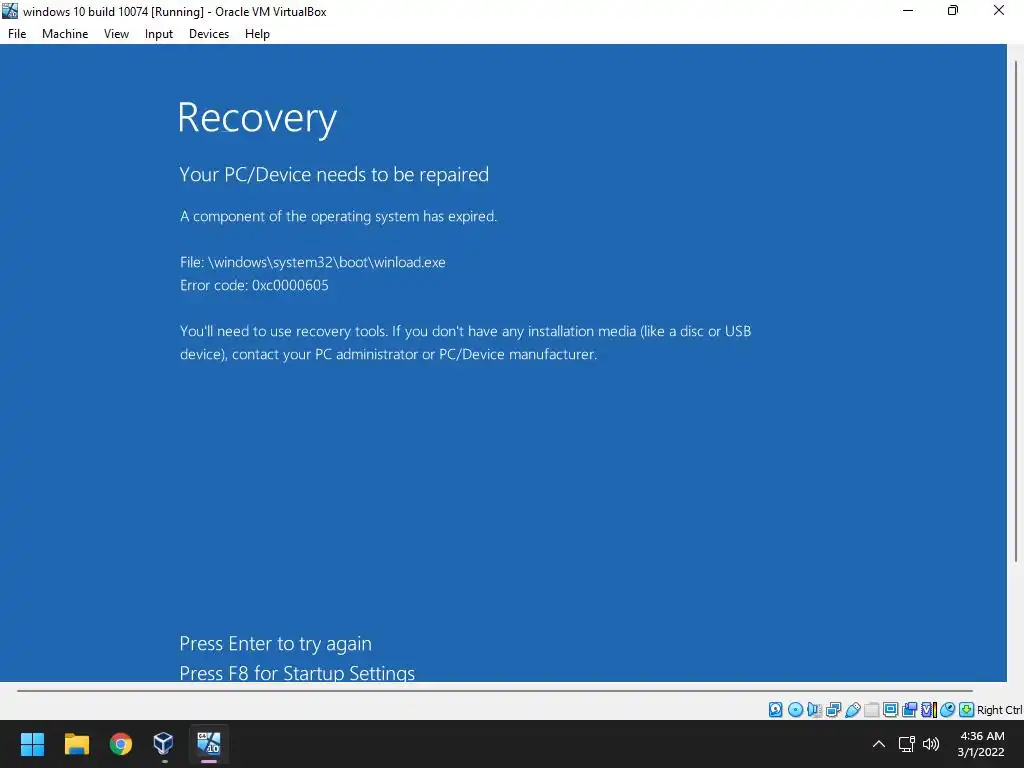Click the mouse integration status icon
The width and height of the screenshot is (1024, 768).
948,710
